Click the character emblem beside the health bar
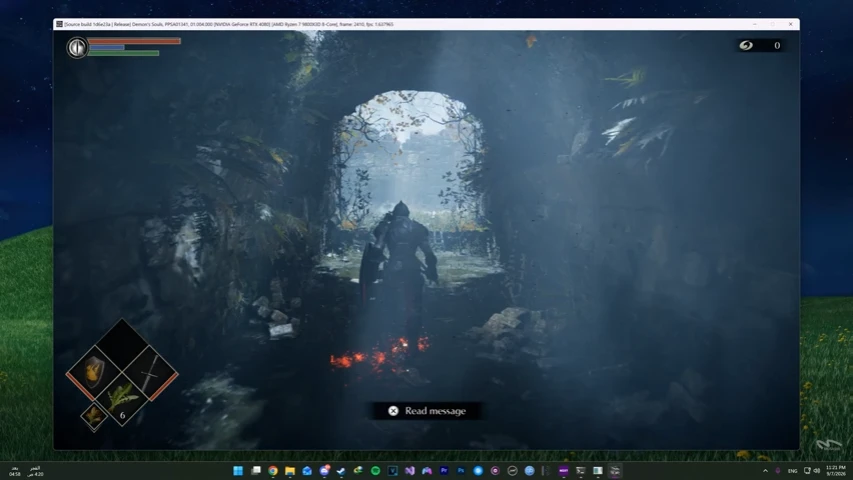The width and height of the screenshot is (853, 480). point(77,47)
